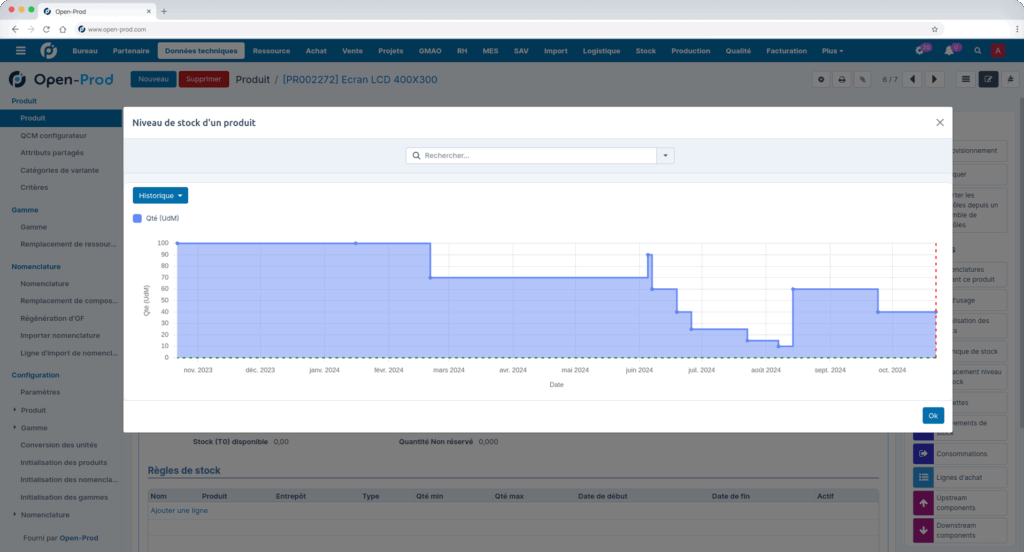Click the Consommations arrow icon

click(x=923, y=453)
